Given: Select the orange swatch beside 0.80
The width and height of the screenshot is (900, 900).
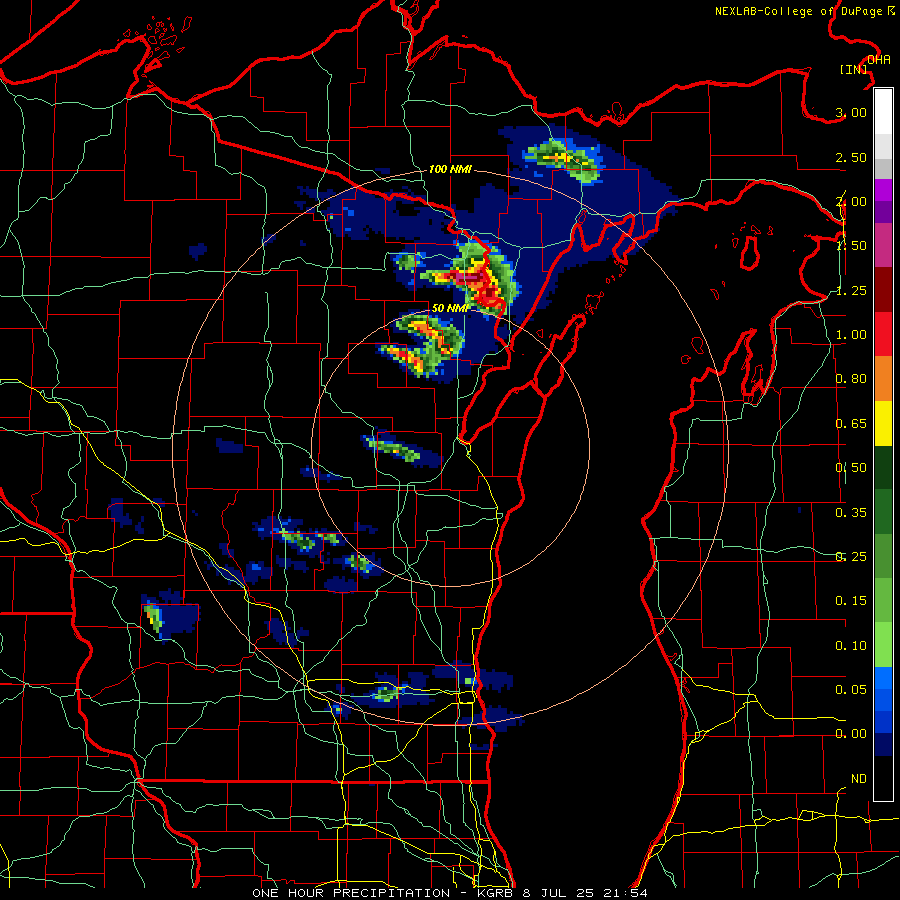Looking at the screenshot, I should (x=883, y=379).
